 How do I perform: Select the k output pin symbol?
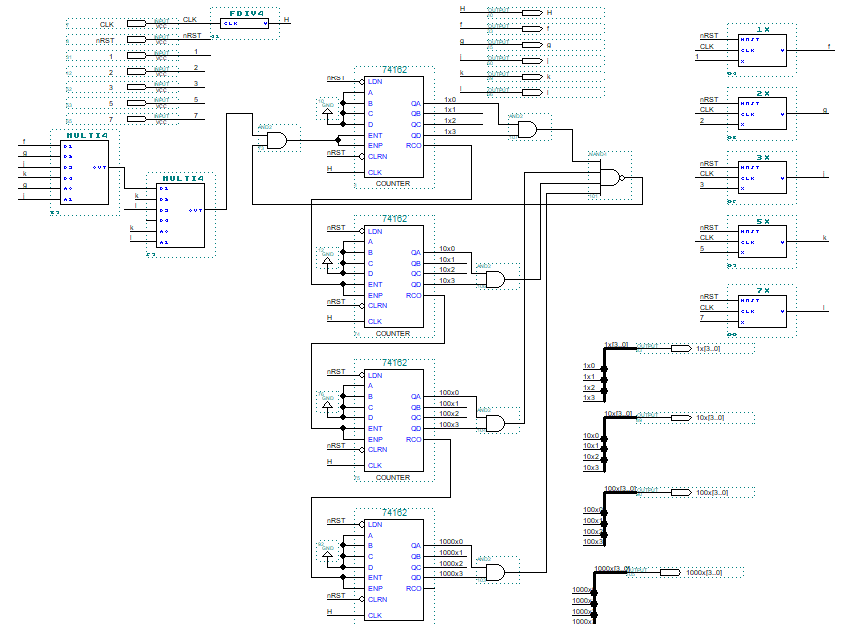point(532,76)
